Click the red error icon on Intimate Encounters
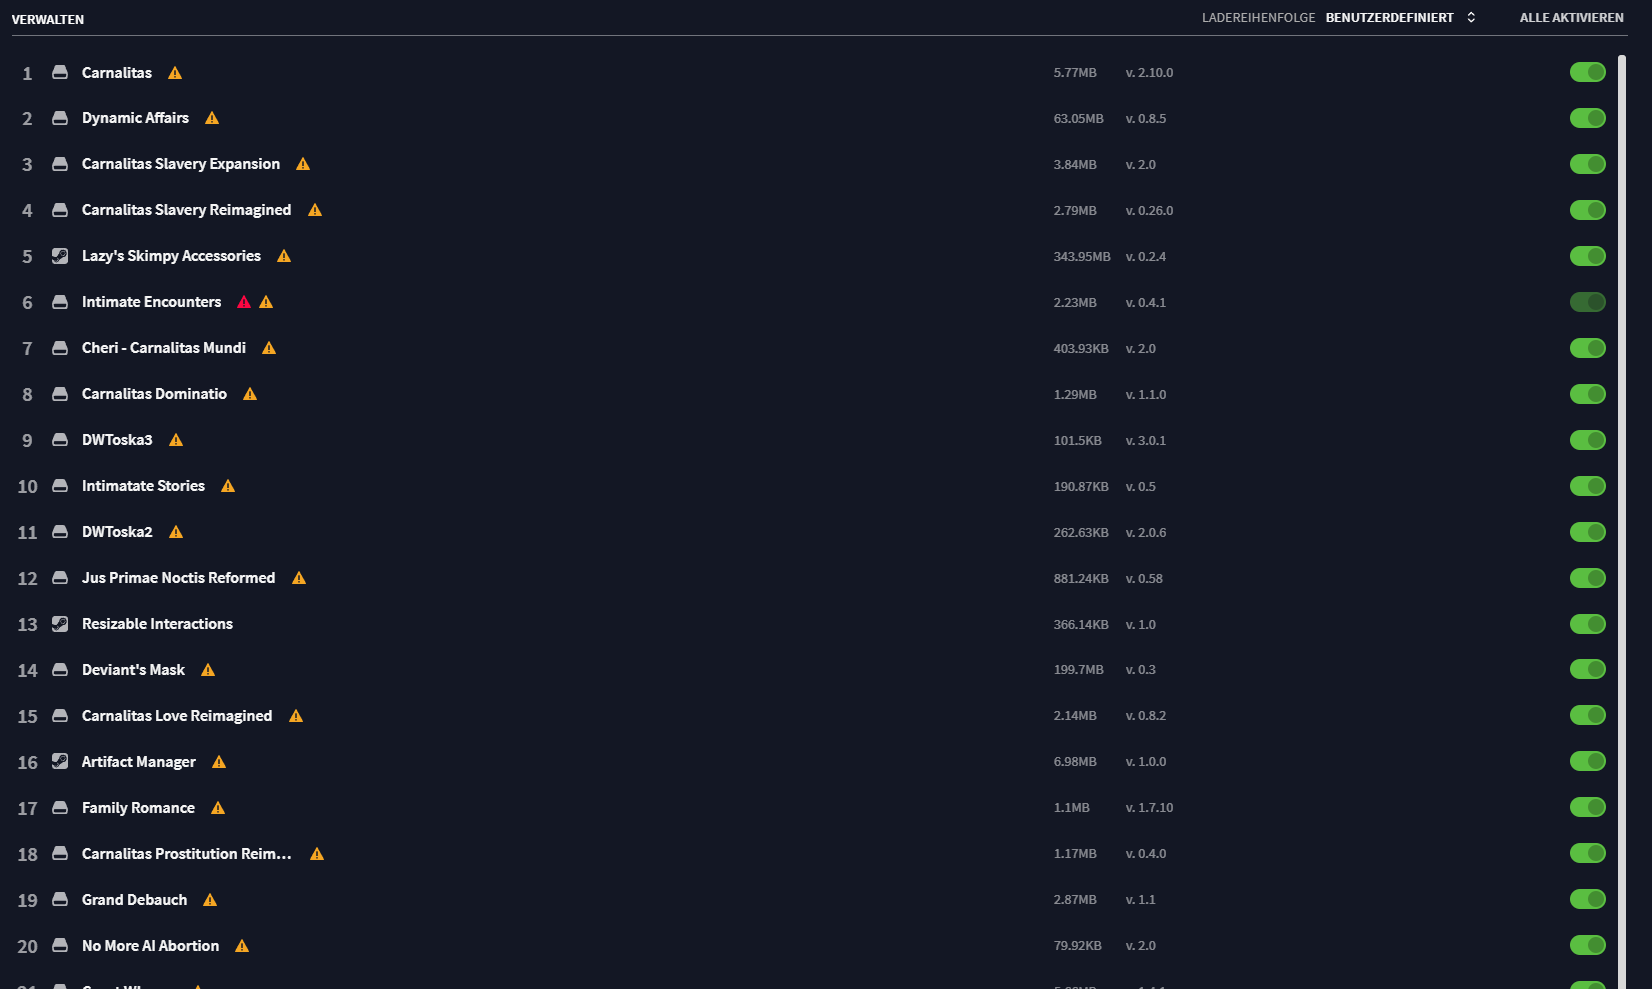This screenshot has width=1652, height=989. click(244, 302)
